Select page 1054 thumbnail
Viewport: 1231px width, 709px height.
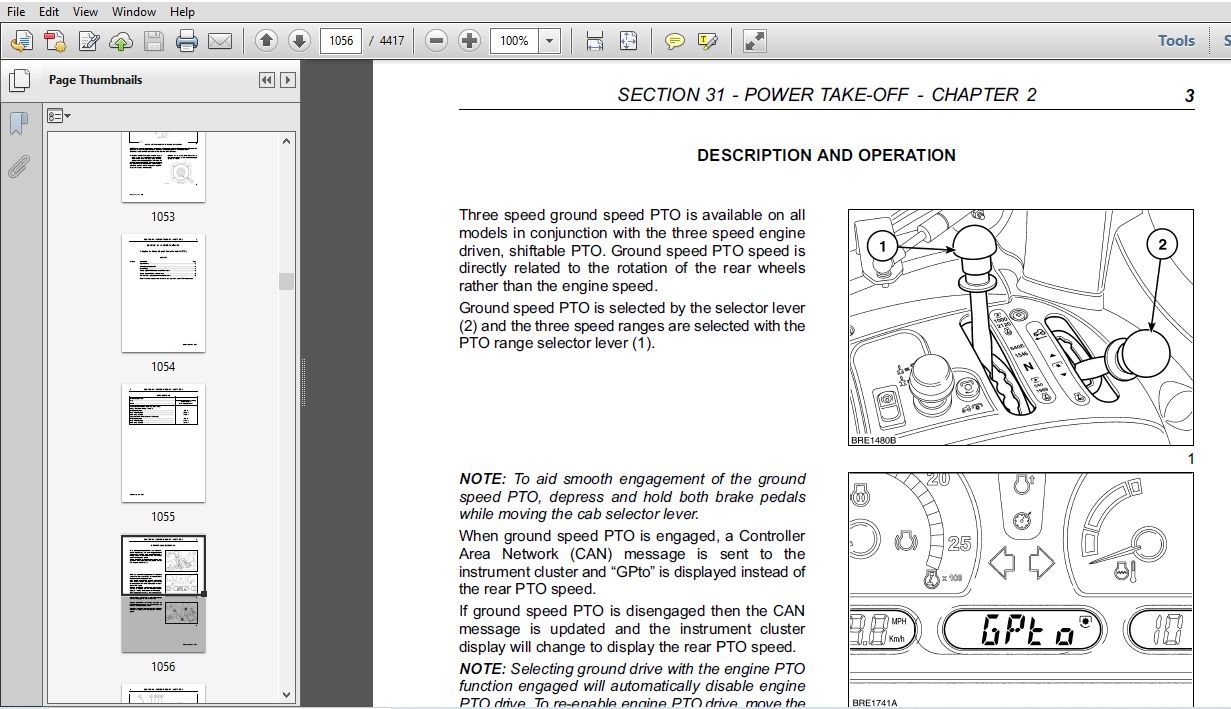163,293
